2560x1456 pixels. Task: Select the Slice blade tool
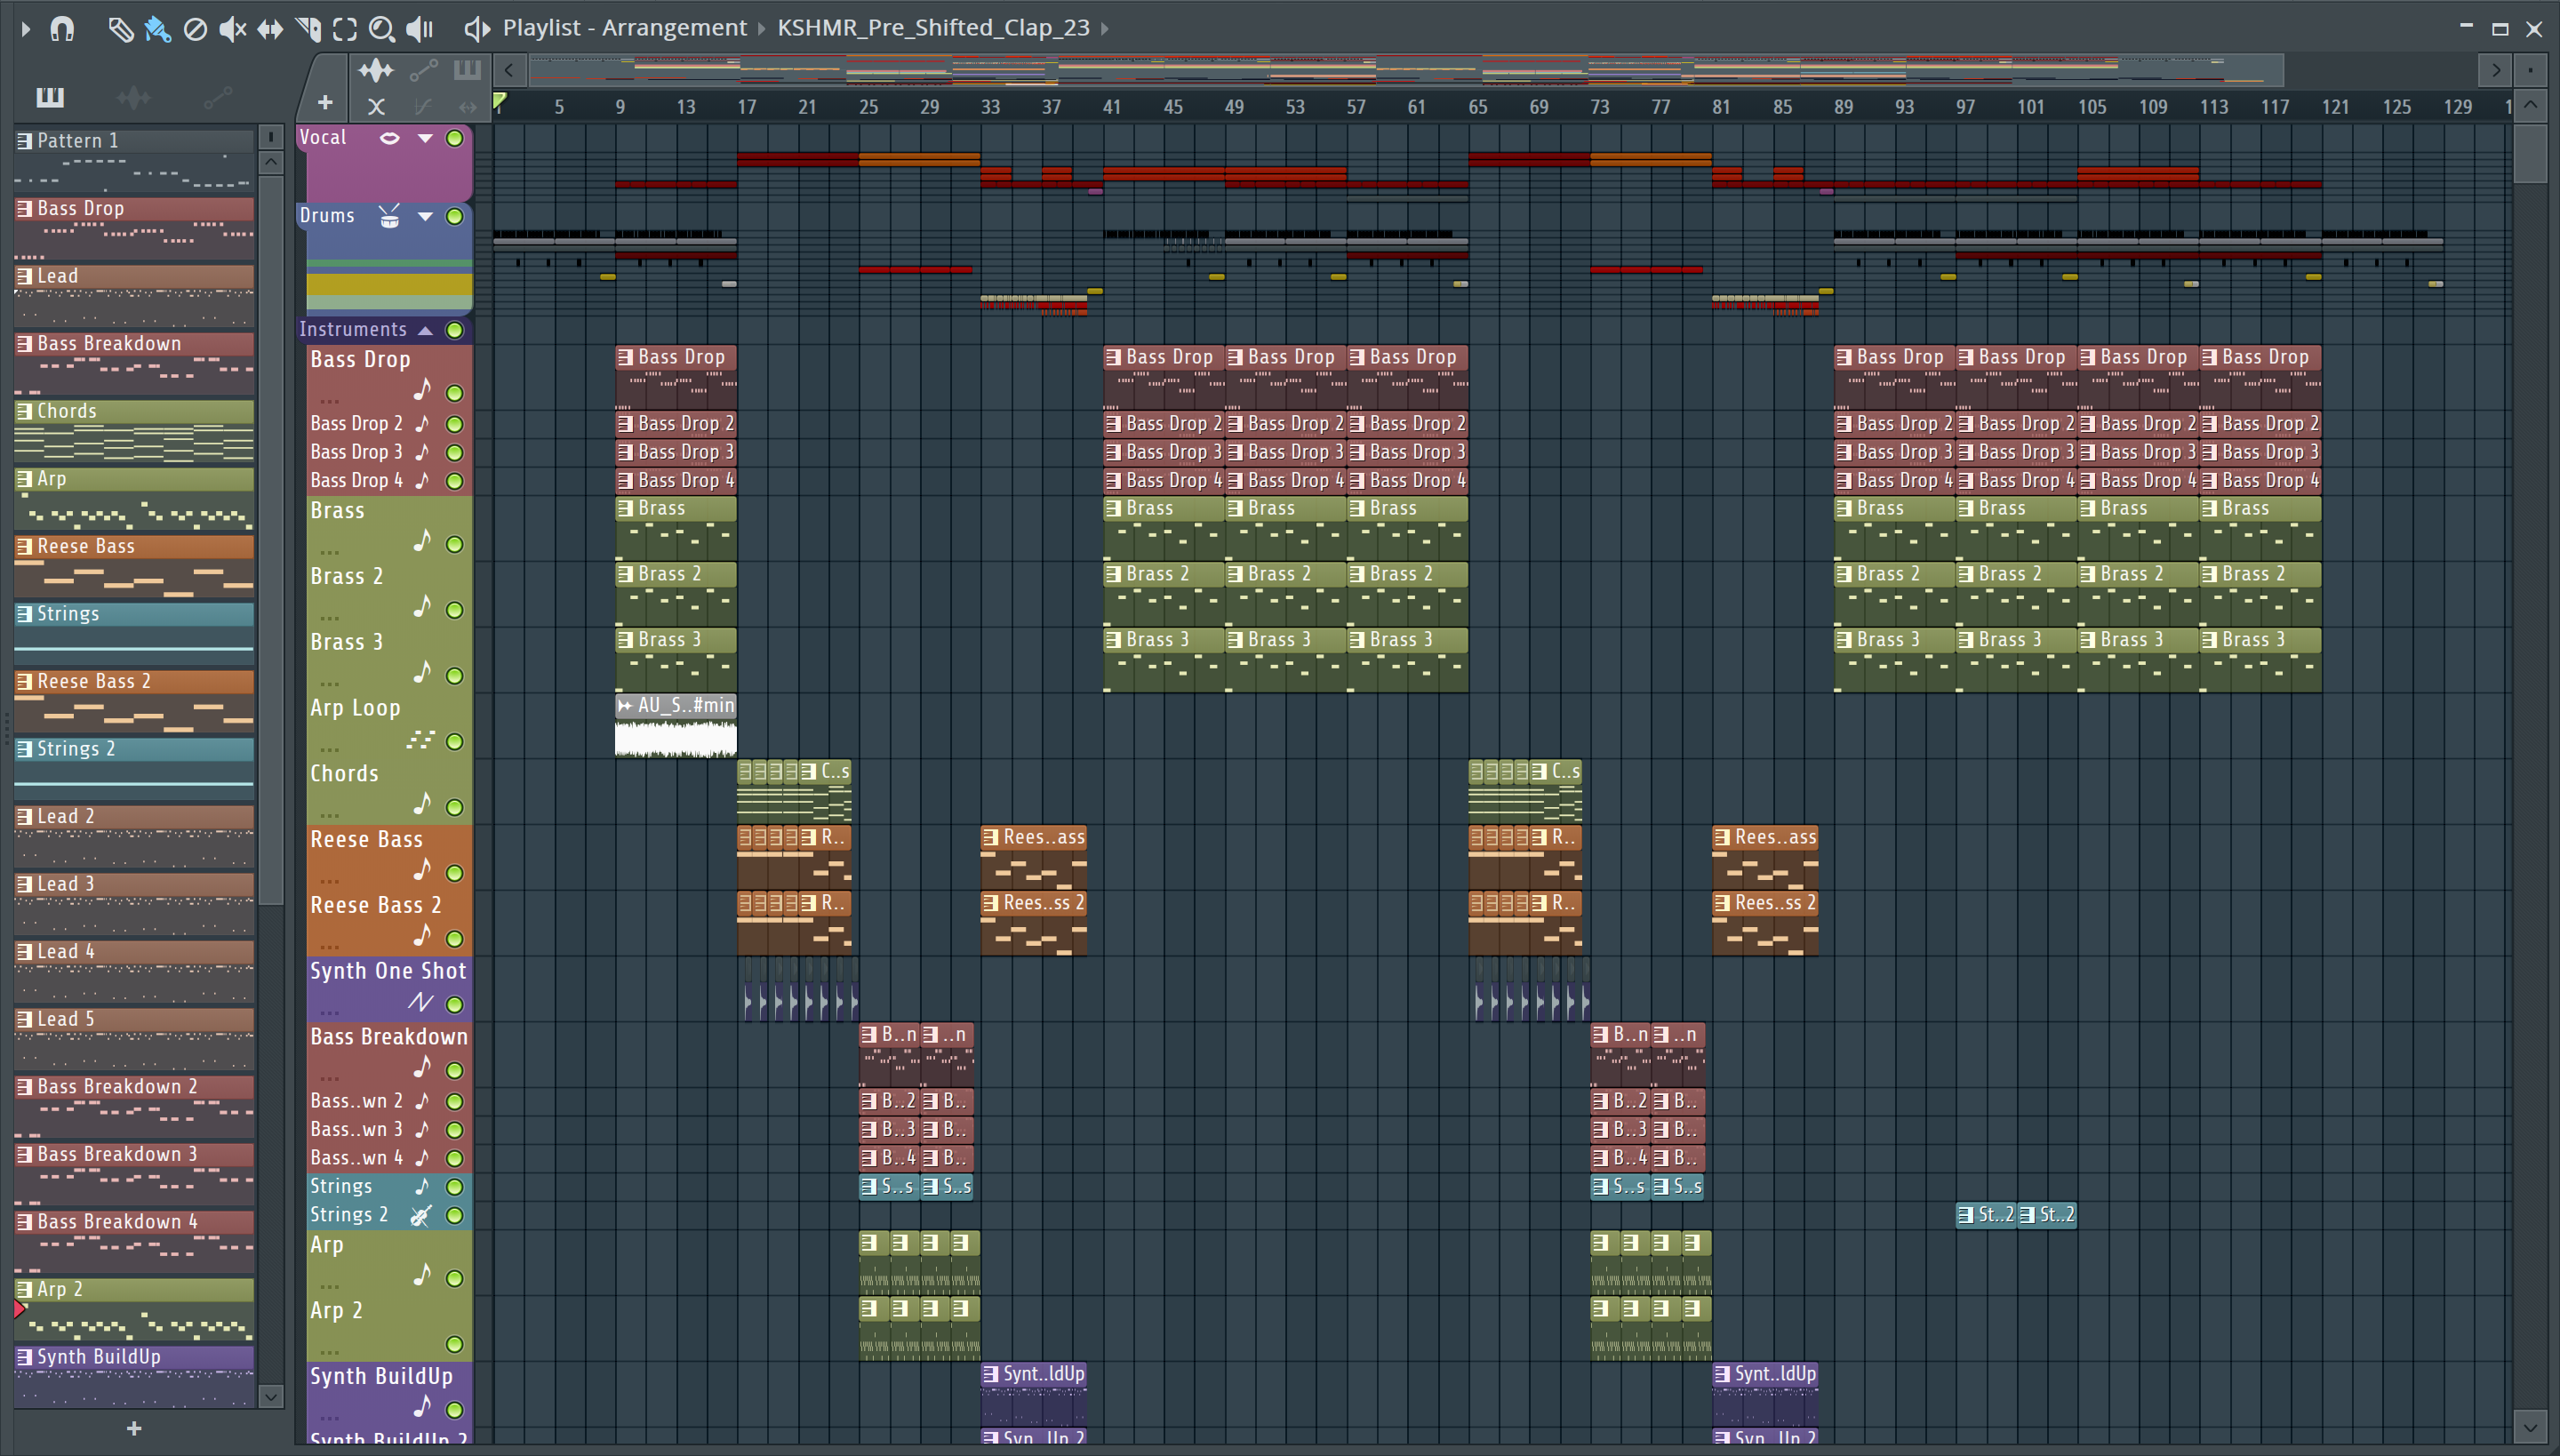[308, 29]
